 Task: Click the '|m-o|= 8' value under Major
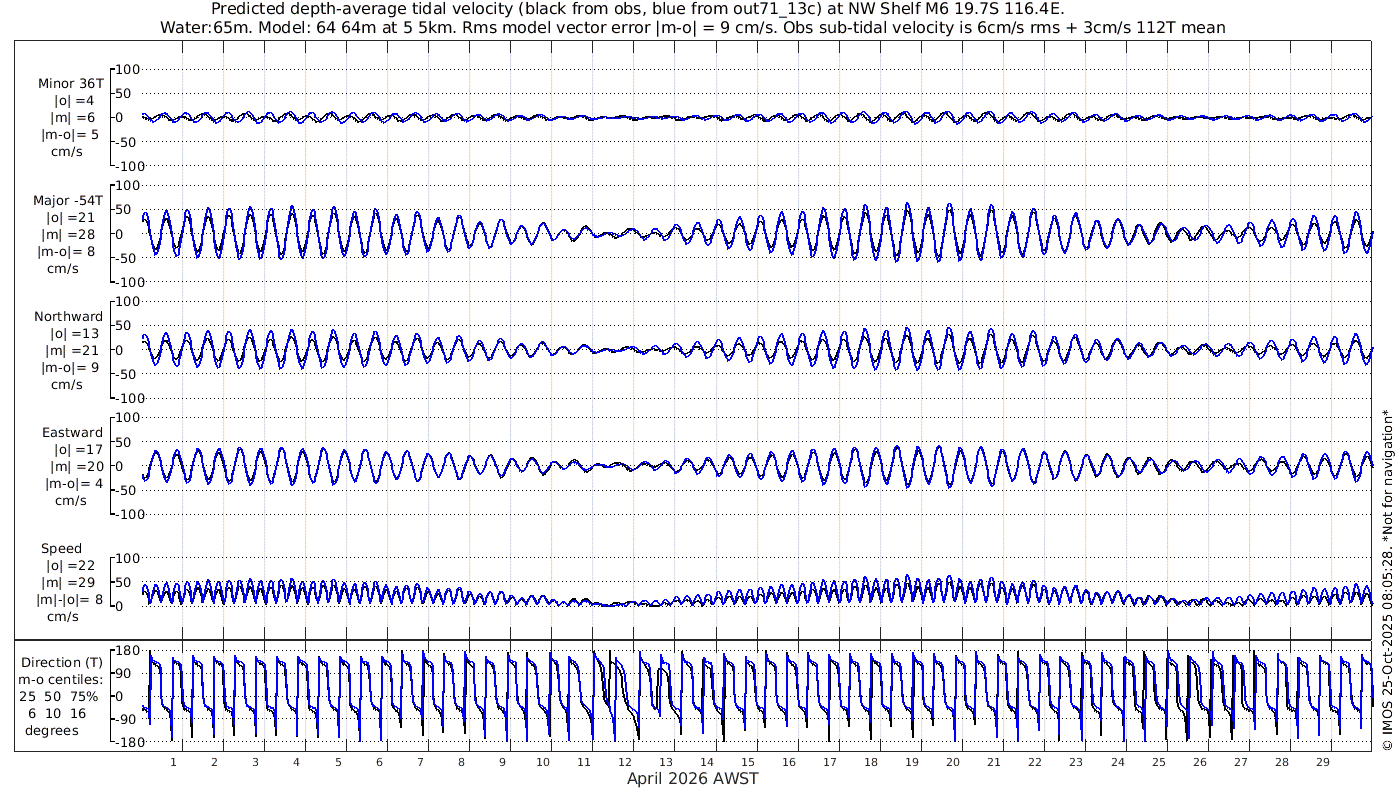(68, 252)
